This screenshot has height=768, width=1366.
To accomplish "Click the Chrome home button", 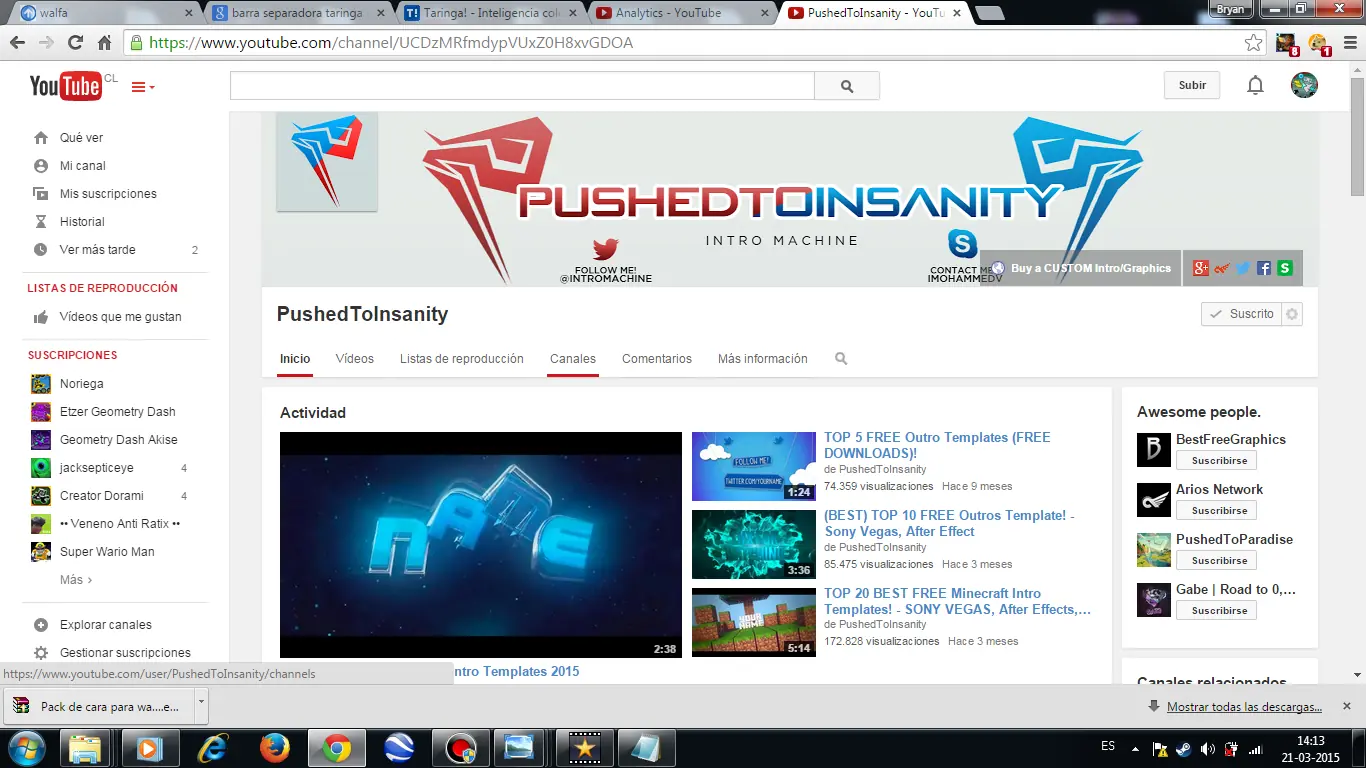I will [105, 43].
